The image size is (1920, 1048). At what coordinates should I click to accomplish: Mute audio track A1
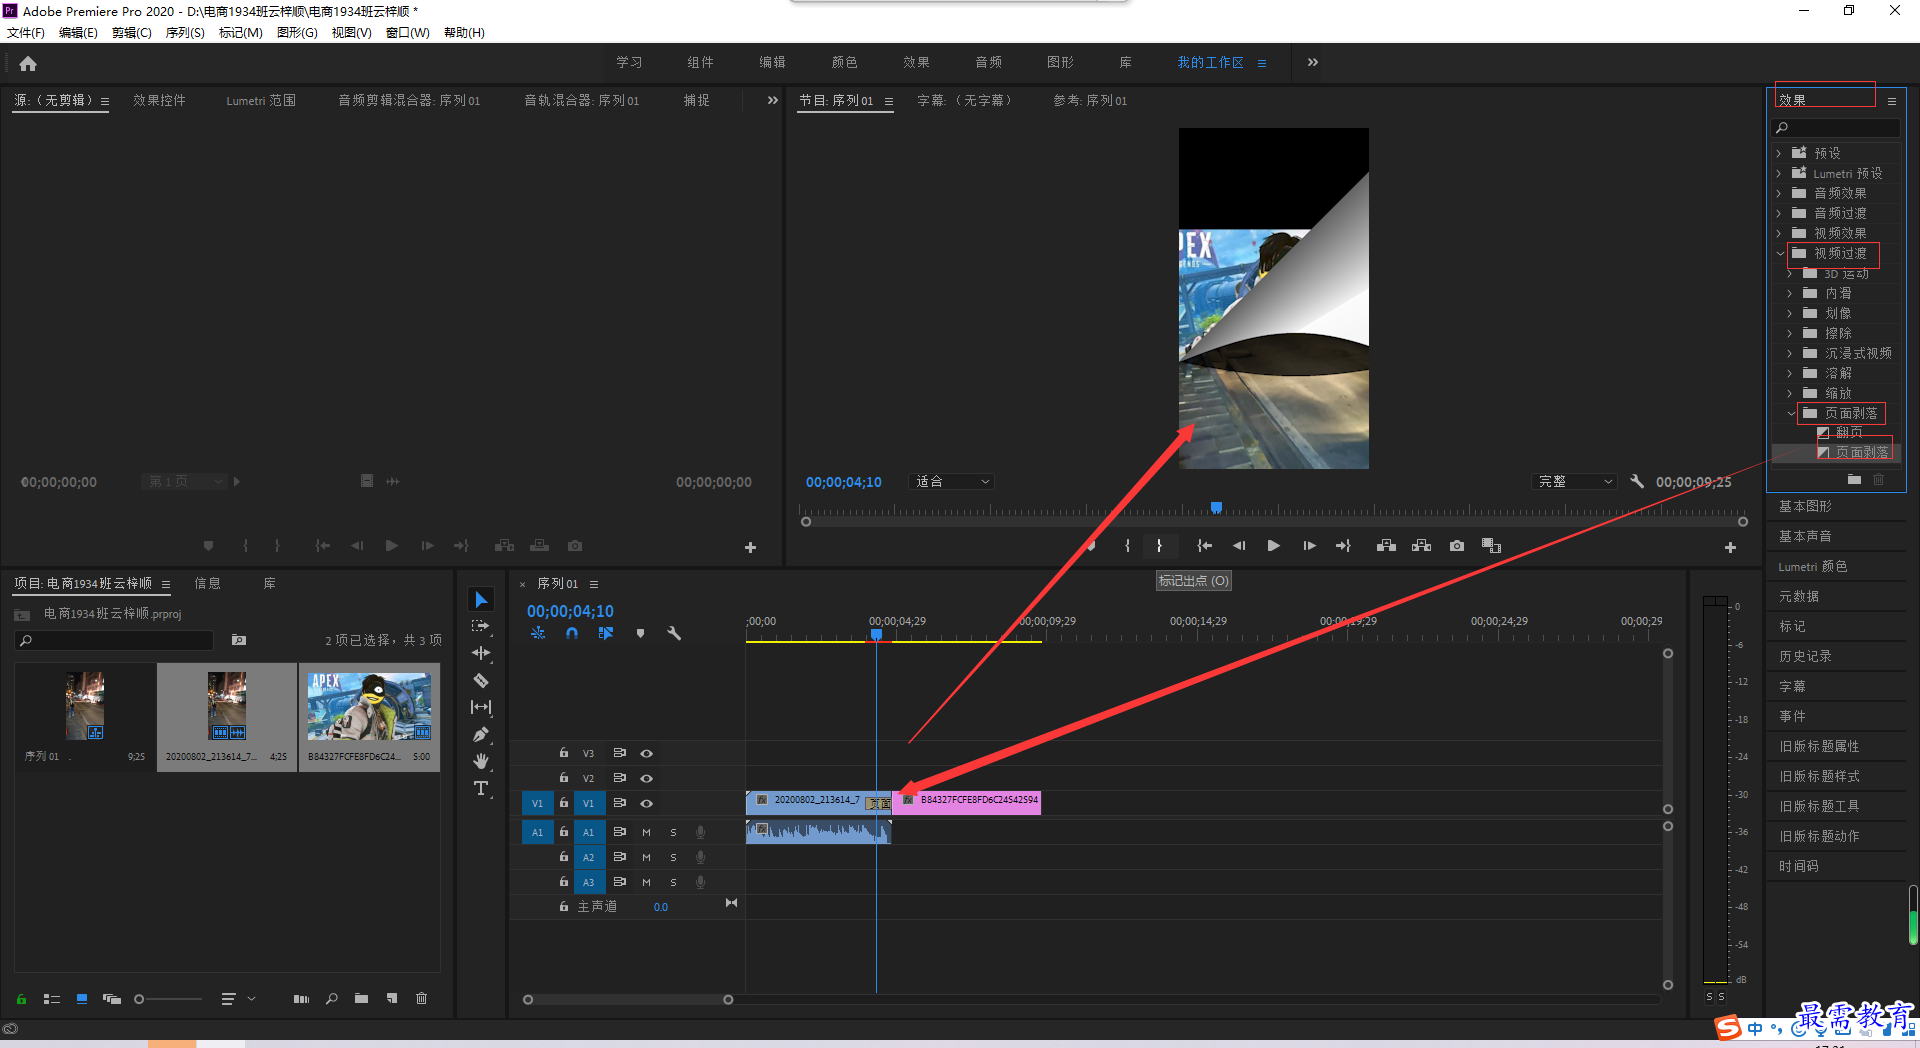pos(646,832)
